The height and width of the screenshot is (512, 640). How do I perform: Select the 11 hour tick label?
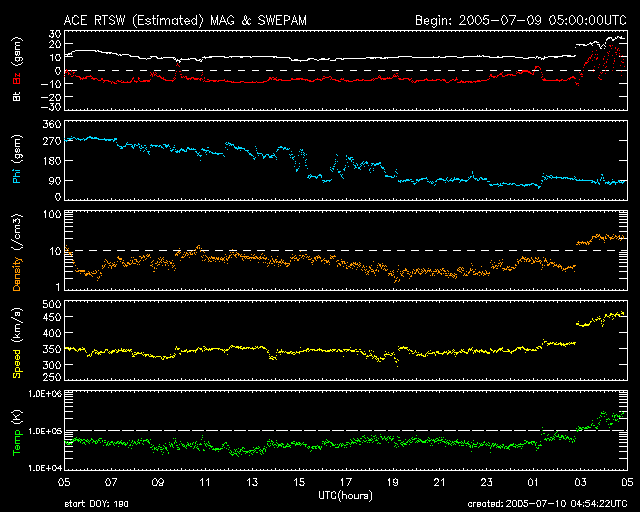coord(205,481)
